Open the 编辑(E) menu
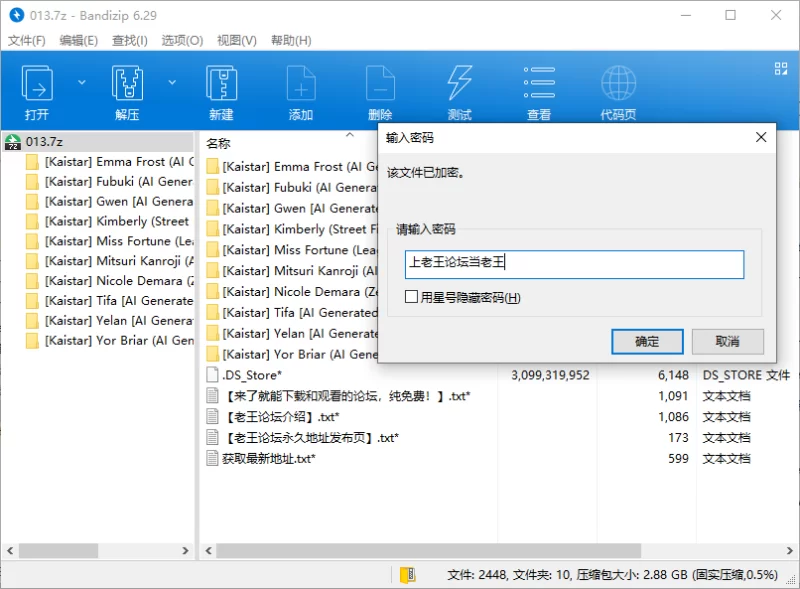Screen dimensions: 800x589 point(79,40)
